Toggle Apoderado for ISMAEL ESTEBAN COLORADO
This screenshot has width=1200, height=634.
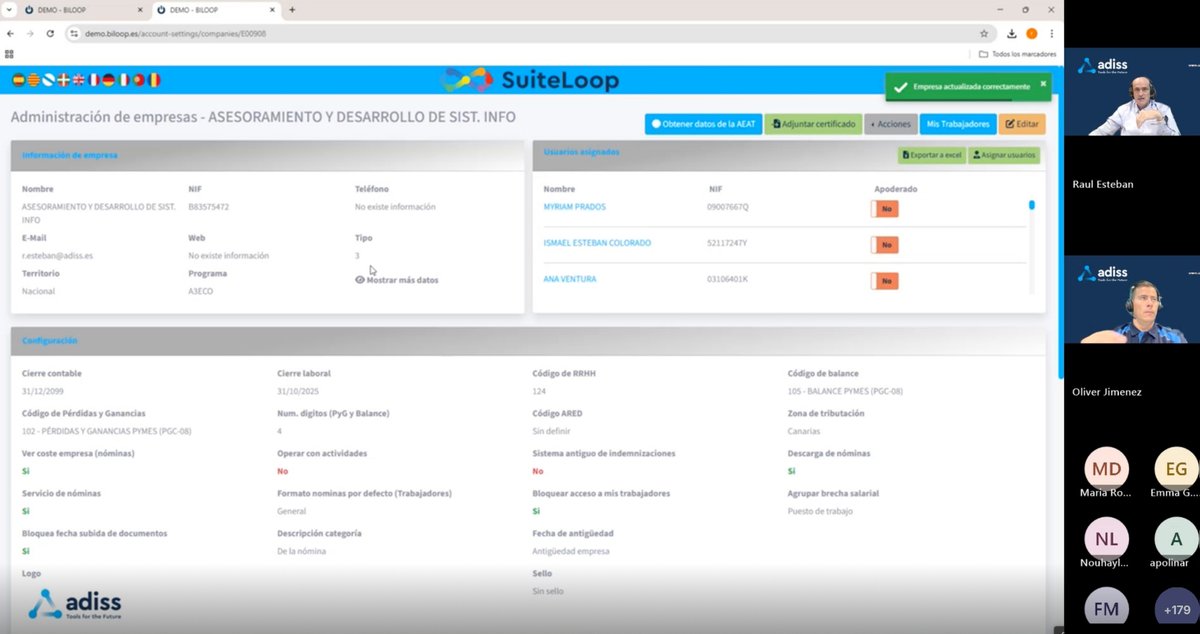[x=885, y=244]
